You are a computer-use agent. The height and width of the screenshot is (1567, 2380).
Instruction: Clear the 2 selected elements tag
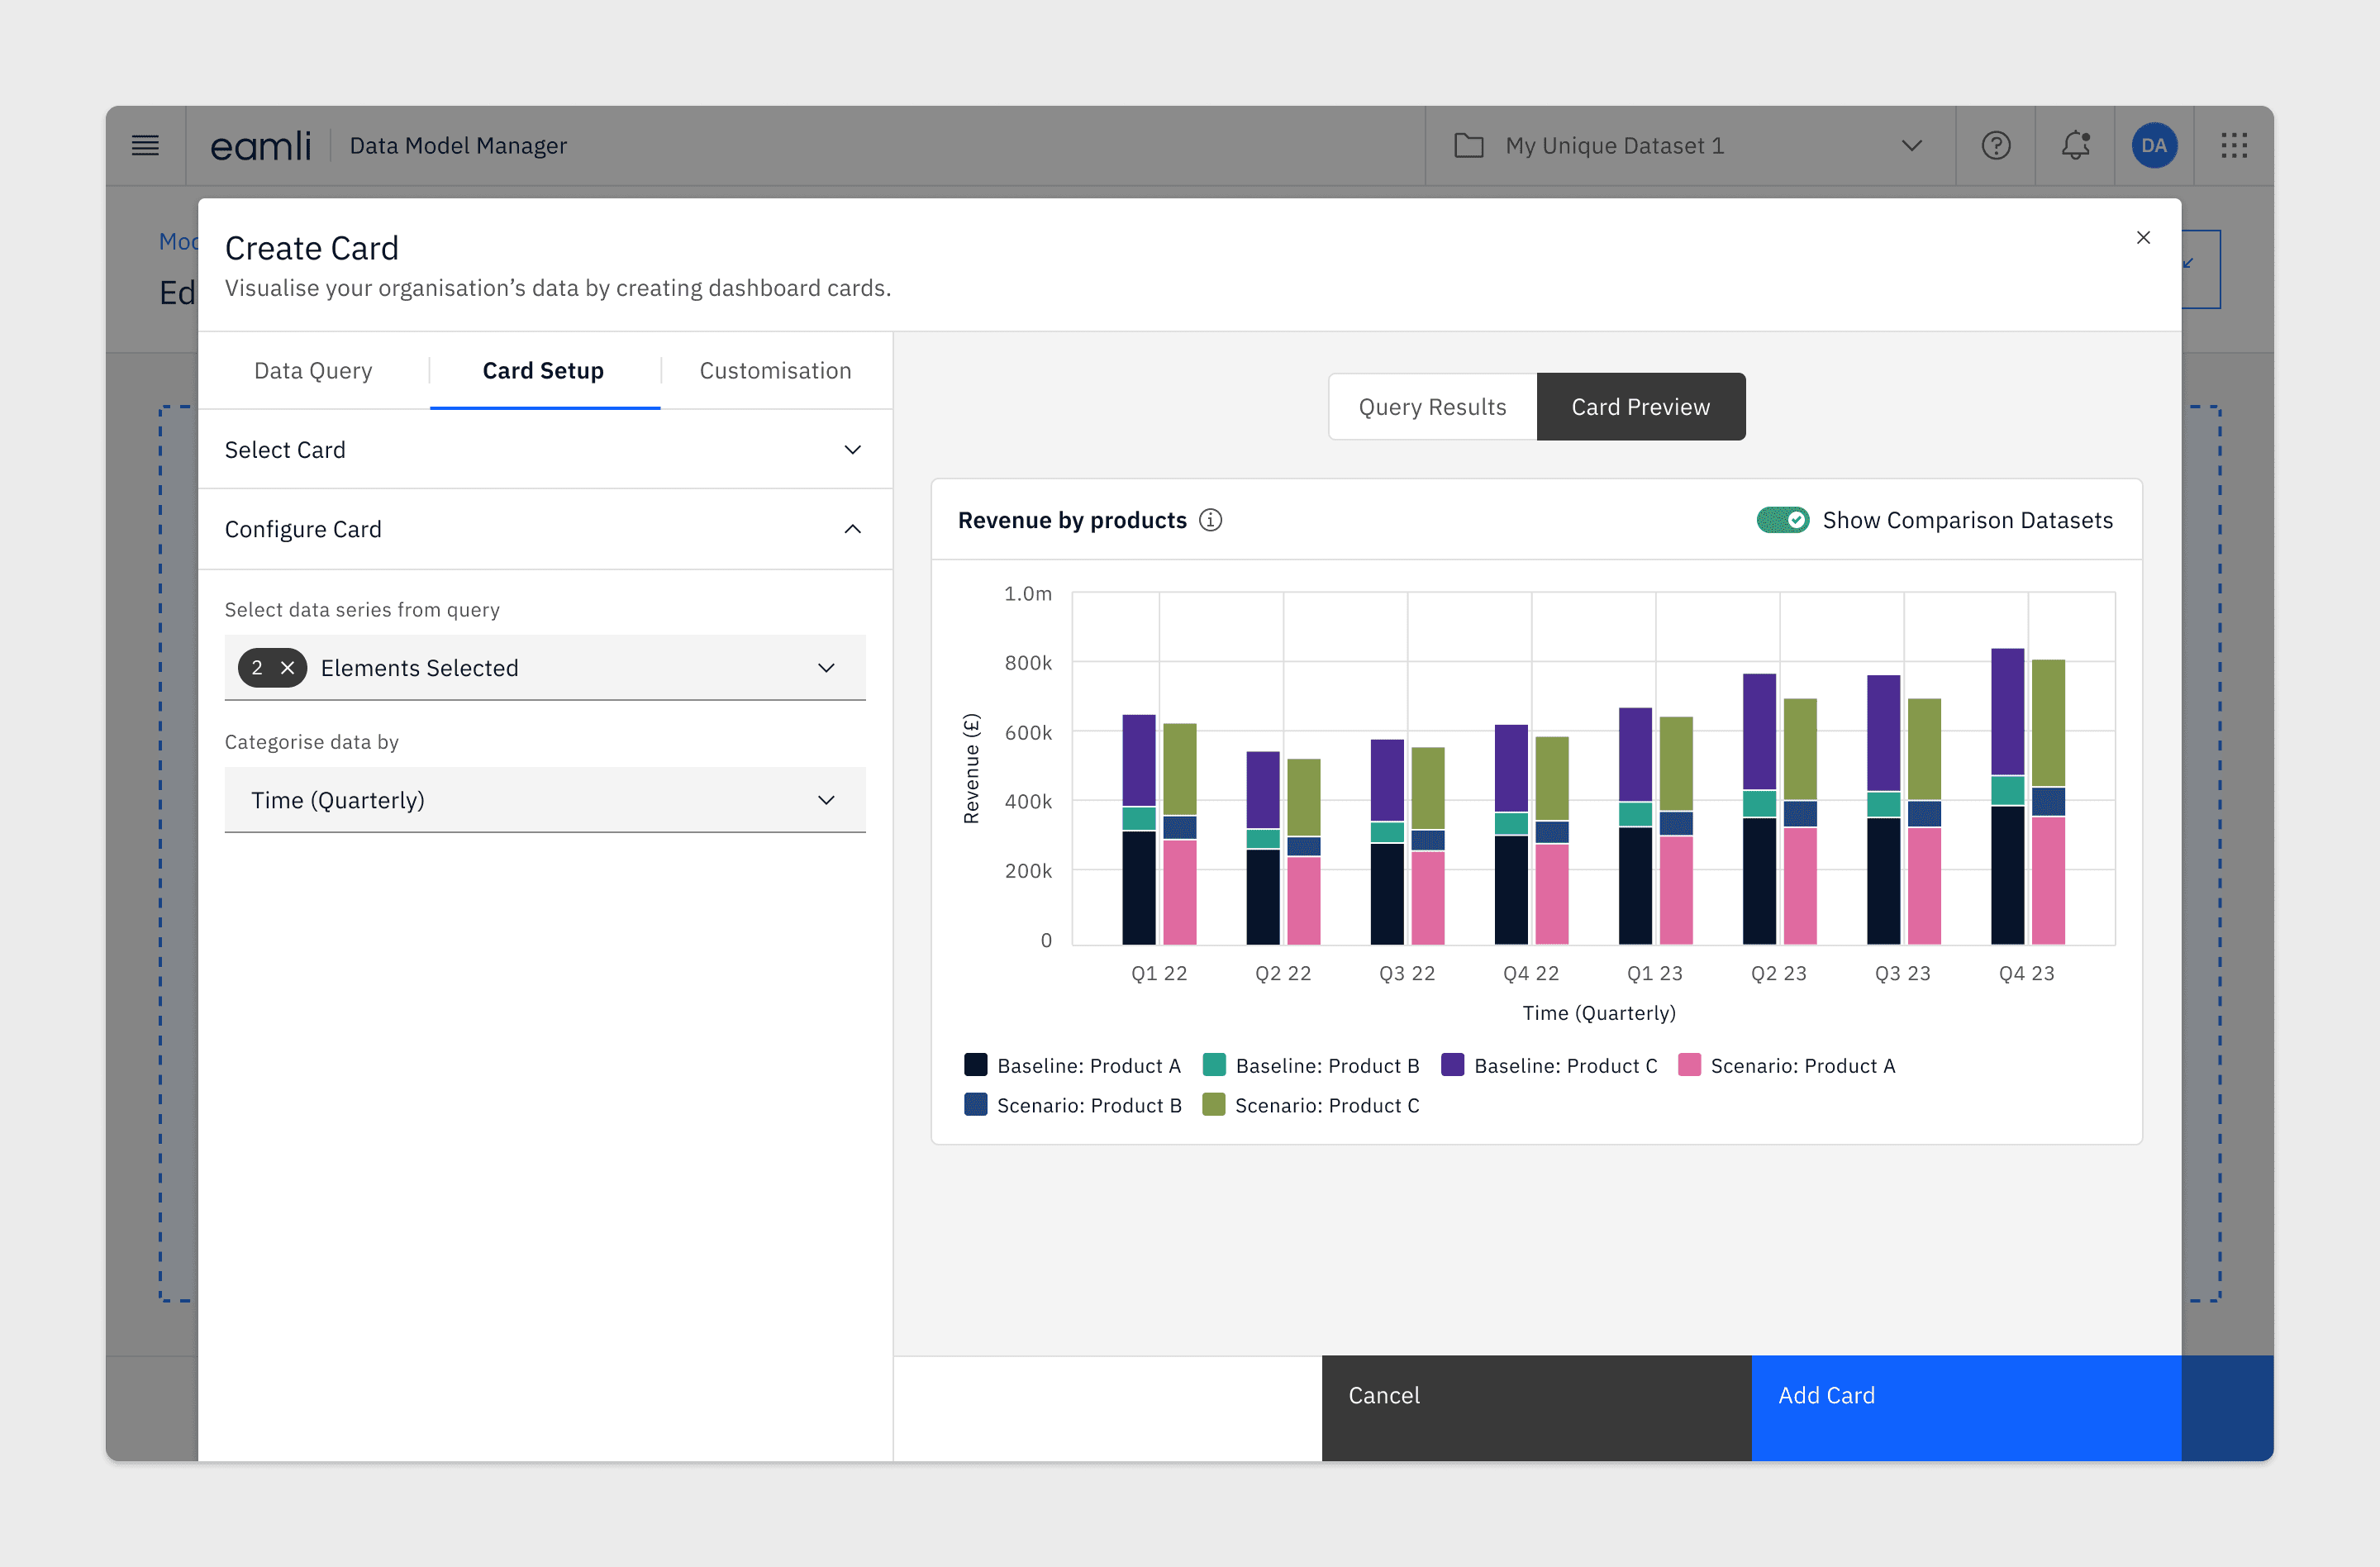click(287, 668)
